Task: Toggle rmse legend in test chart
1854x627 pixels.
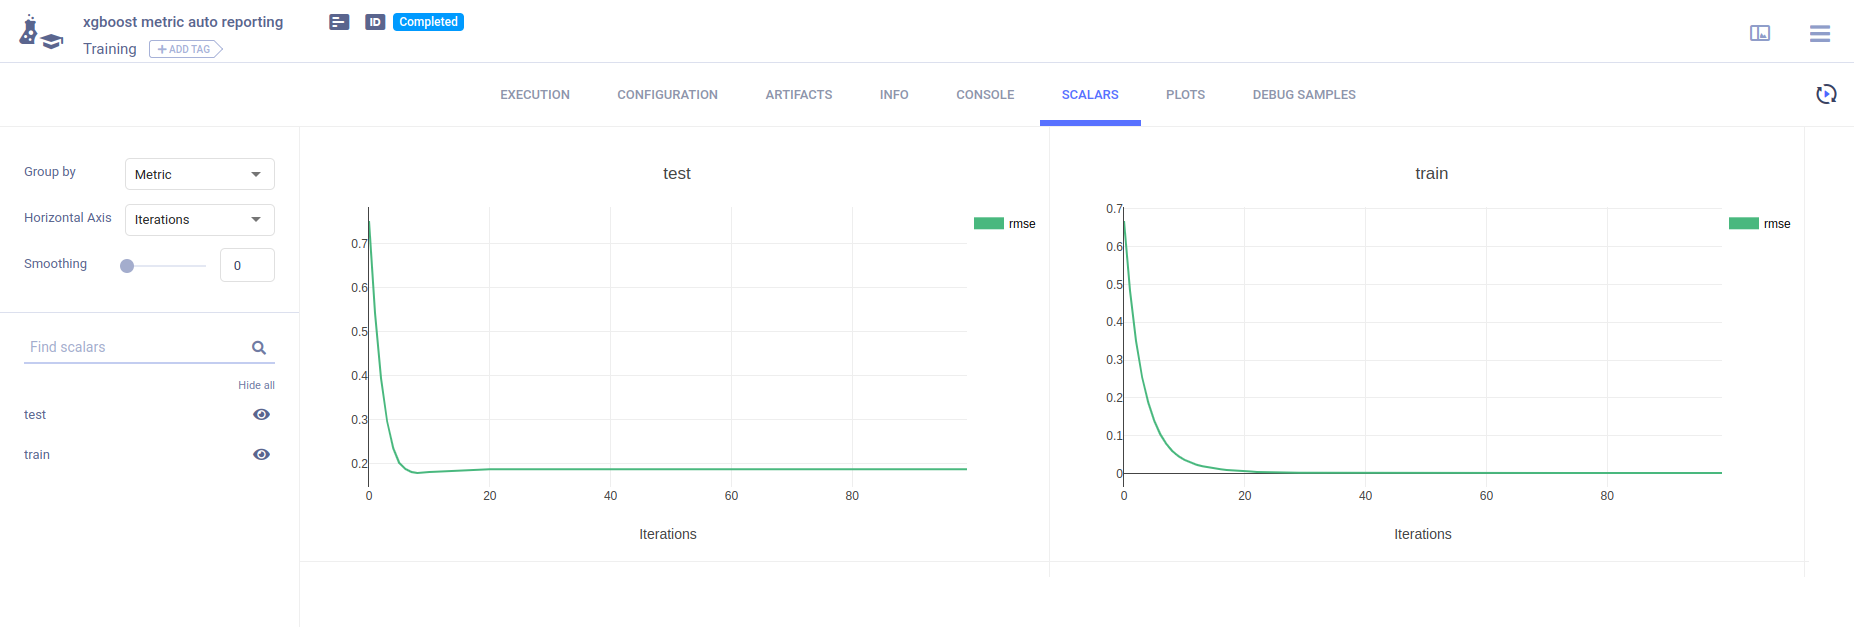Action: pos(1005,224)
